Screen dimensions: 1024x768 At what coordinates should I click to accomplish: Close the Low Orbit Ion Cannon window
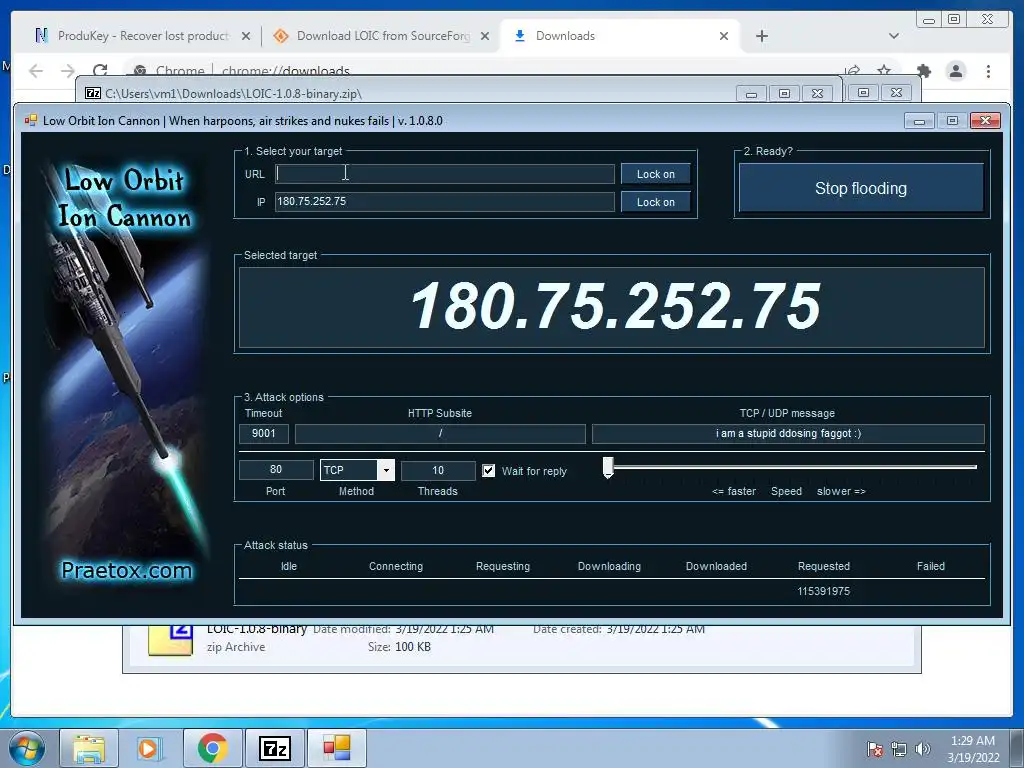pos(985,121)
